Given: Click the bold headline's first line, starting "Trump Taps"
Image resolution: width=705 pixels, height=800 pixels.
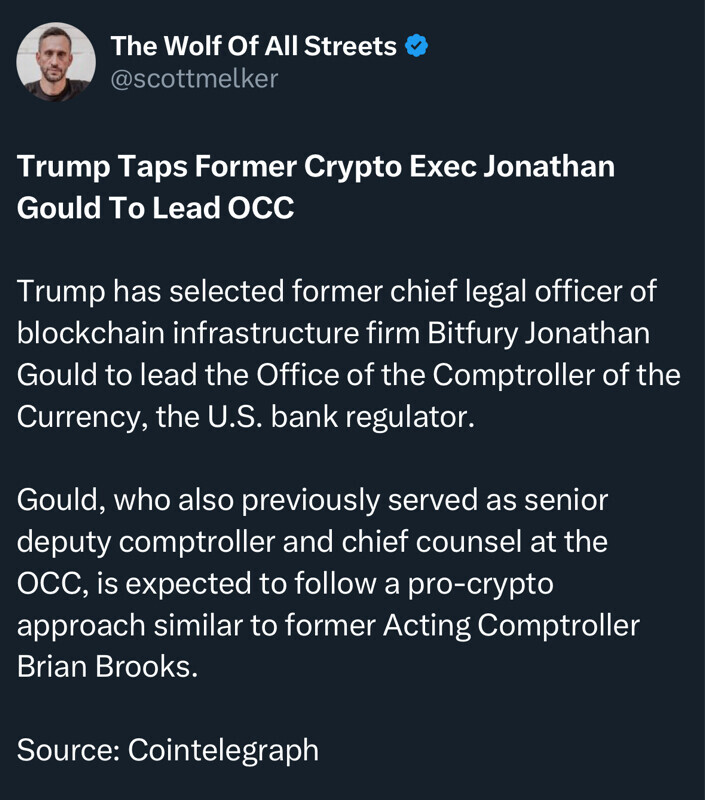Looking at the screenshot, I should coord(315,166).
